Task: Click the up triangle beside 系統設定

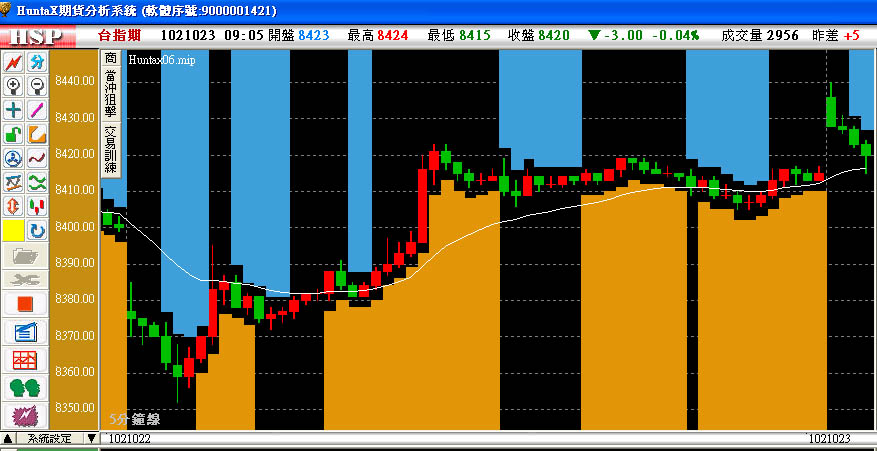Action: 8,438
